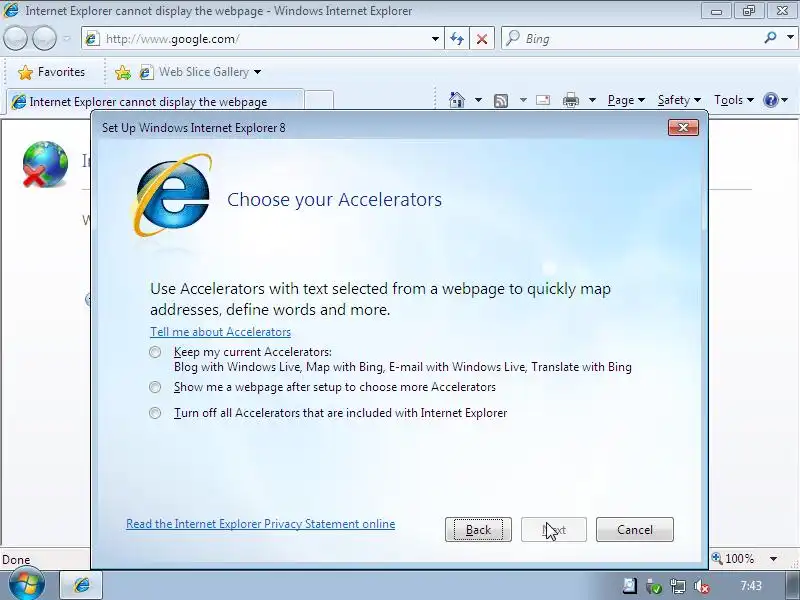
Task: Open the Internet Explorer Privacy Statement link
Action: tap(260, 524)
